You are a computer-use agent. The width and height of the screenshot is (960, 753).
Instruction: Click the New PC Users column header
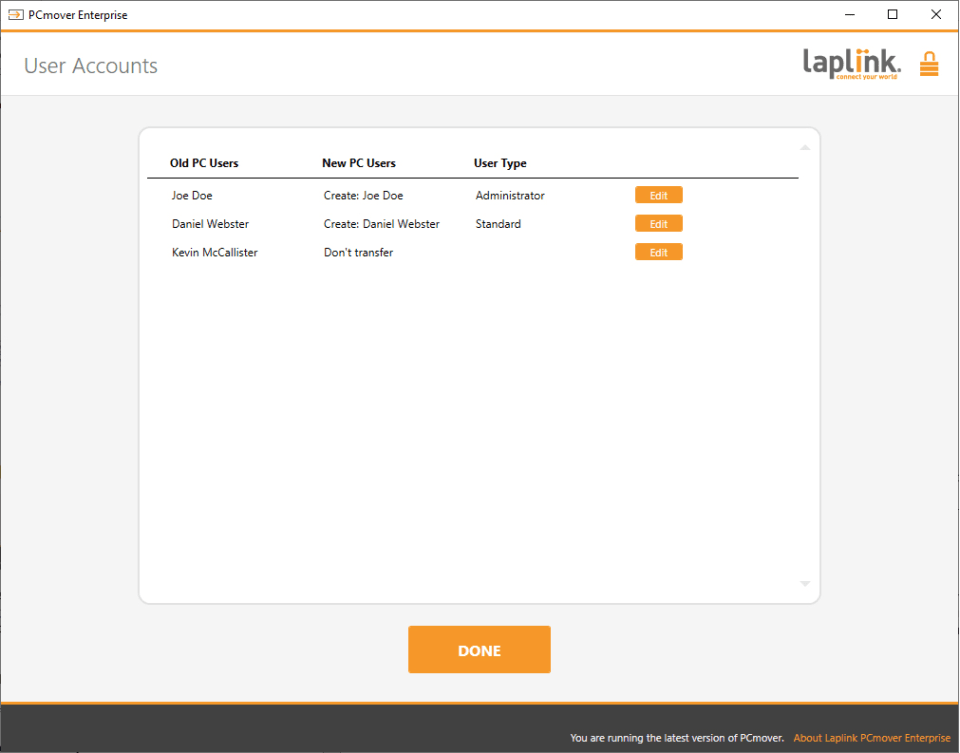coord(358,163)
